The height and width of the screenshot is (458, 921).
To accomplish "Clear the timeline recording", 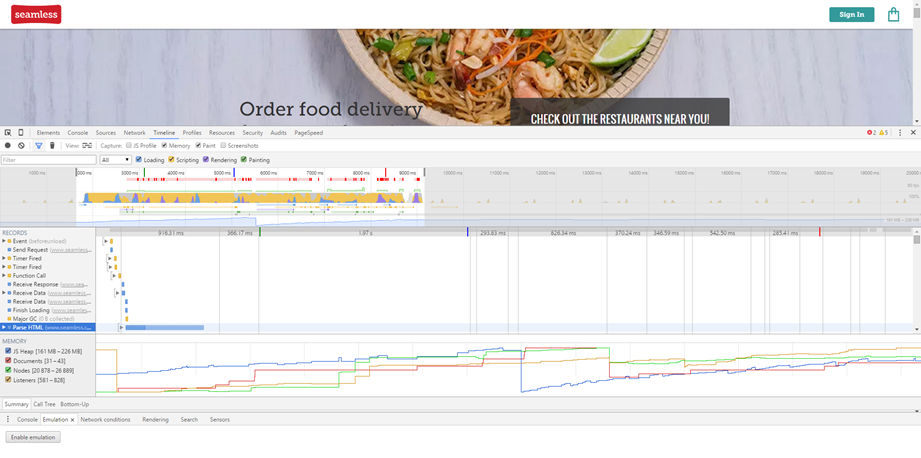I will [x=21, y=146].
